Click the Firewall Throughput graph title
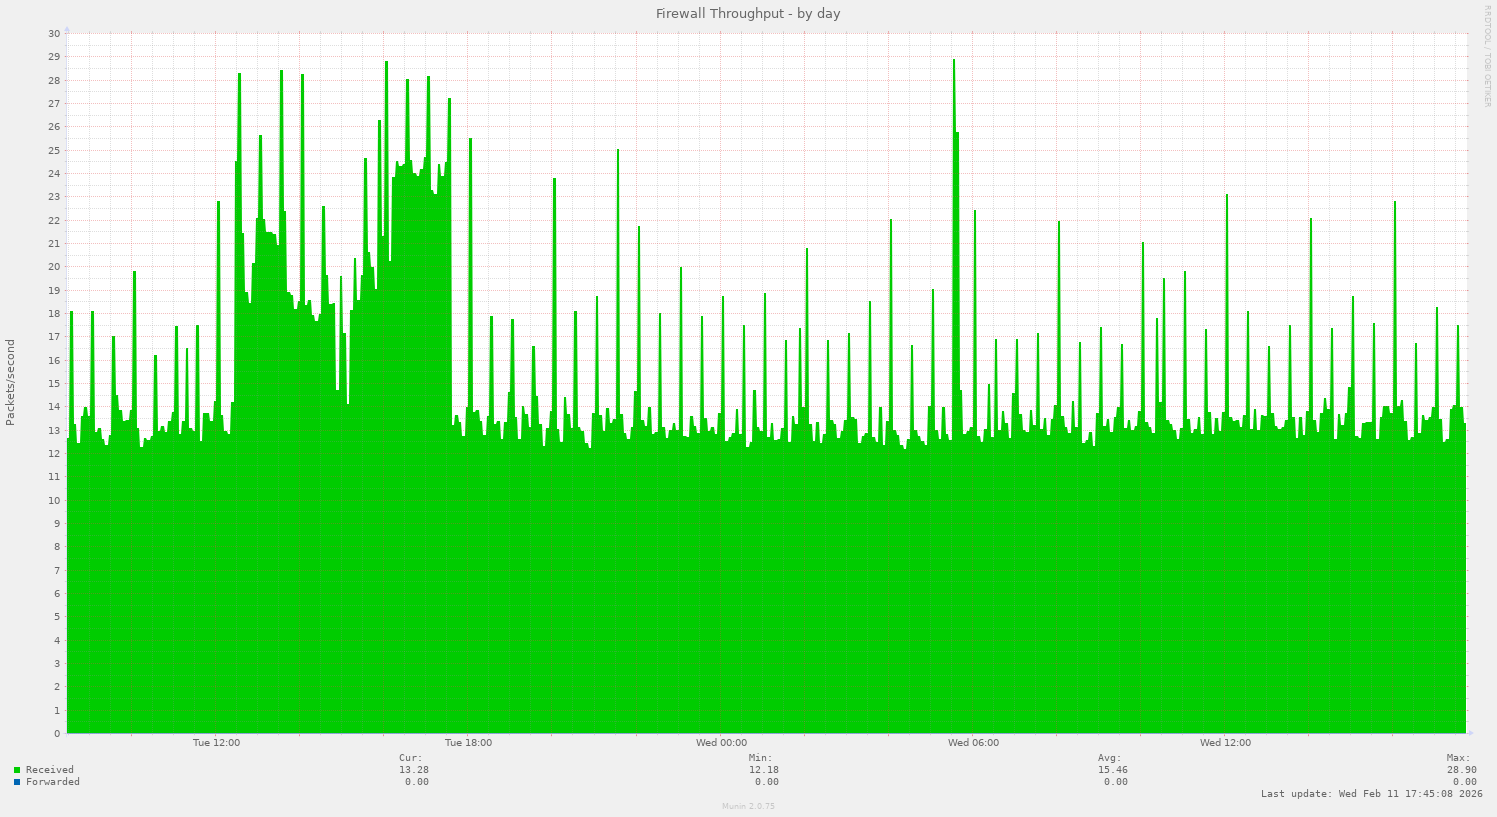The height and width of the screenshot is (817, 1497). pos(748,13)
